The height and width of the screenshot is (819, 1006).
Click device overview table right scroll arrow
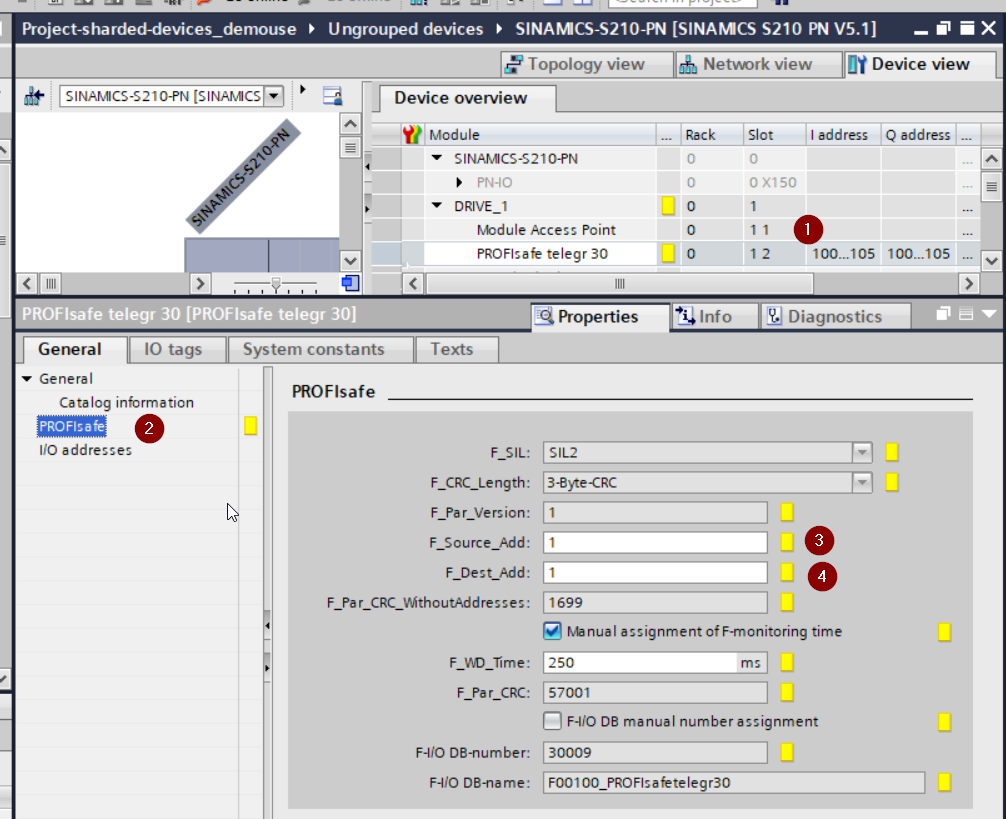click(969, 283)
